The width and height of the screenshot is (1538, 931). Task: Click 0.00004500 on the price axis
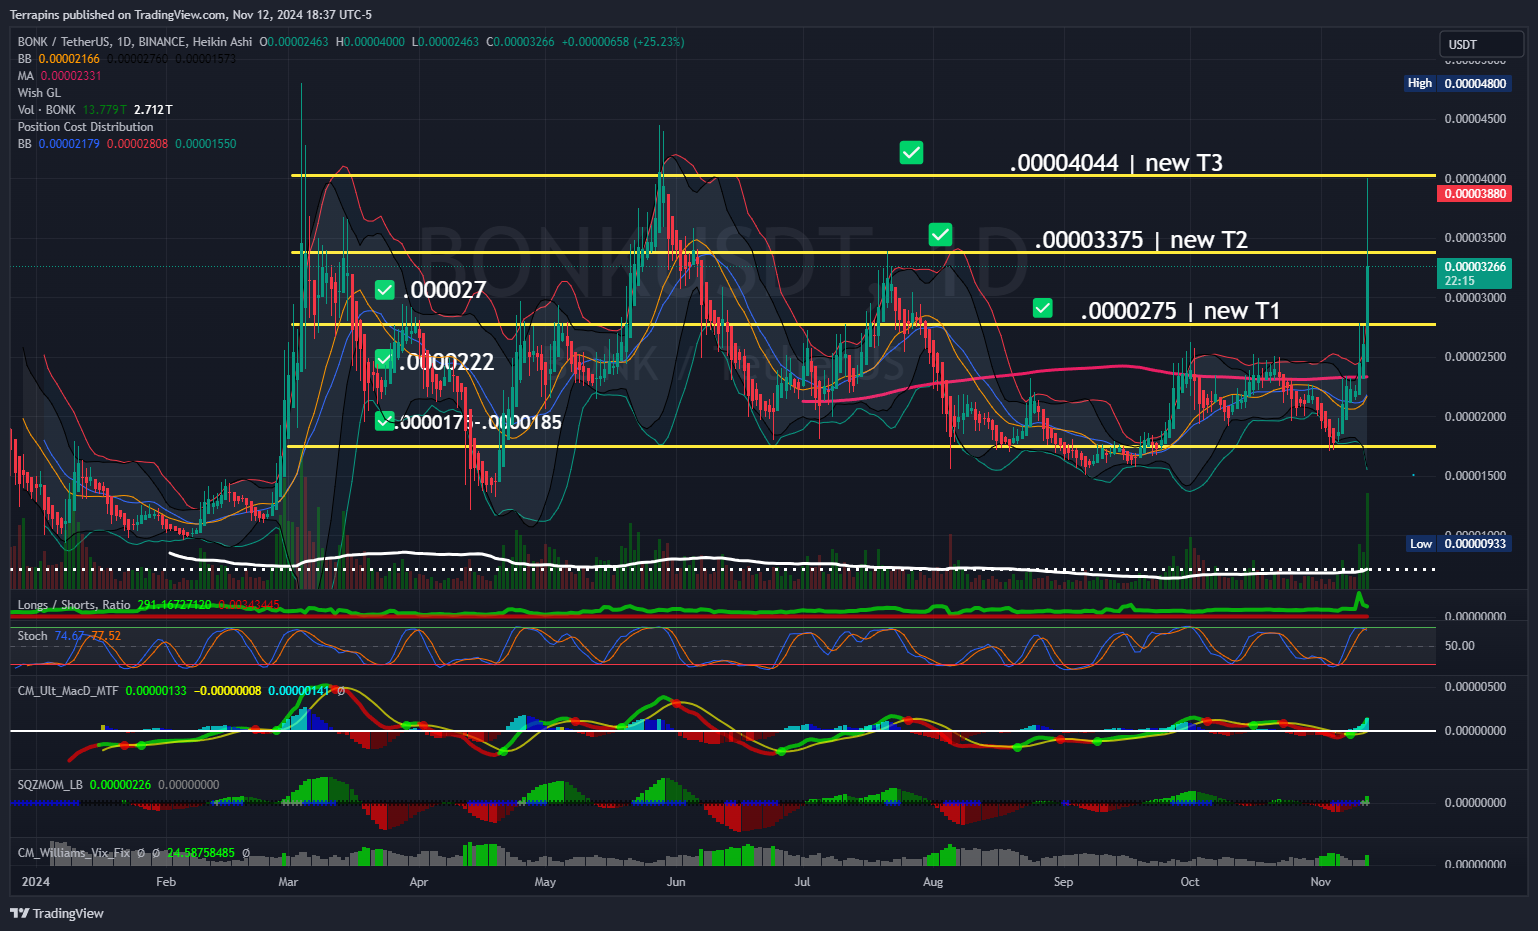[x=1475, y=119]
